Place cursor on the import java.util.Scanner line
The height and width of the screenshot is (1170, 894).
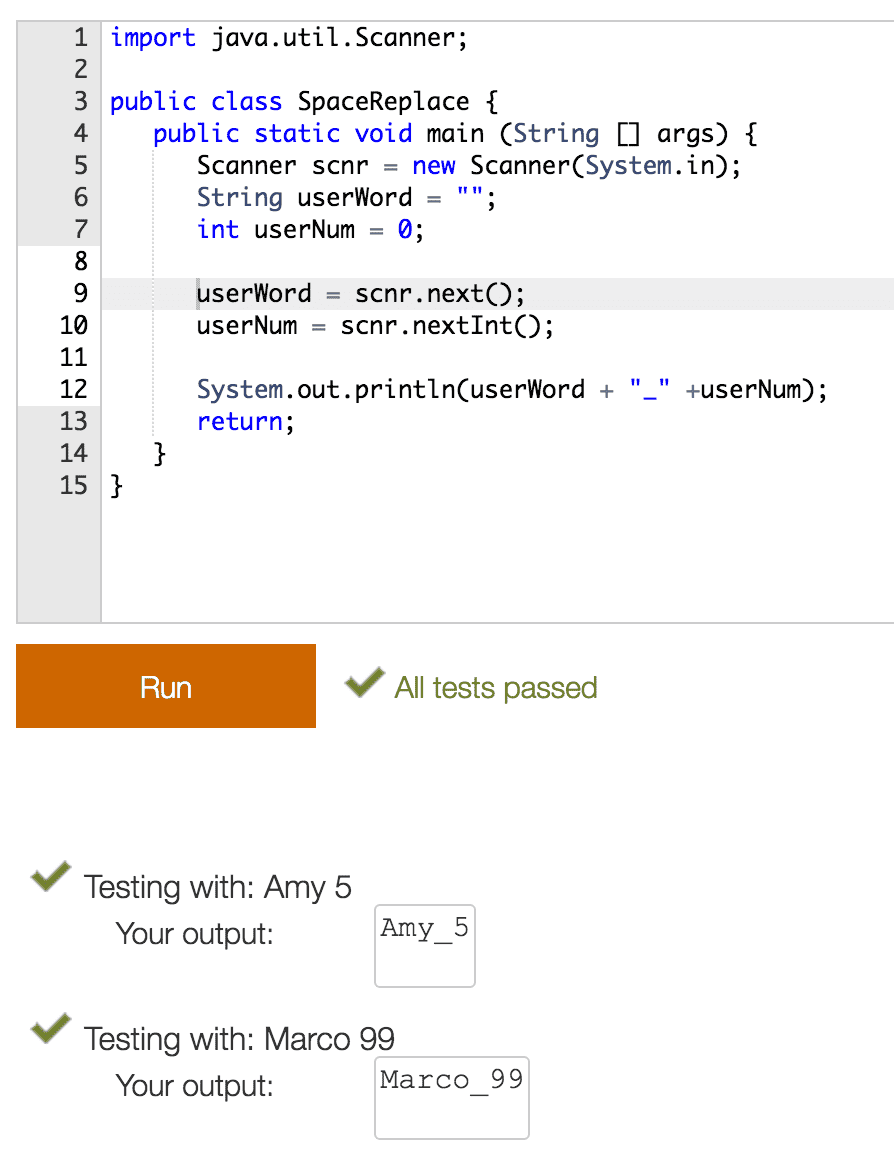click(288, 38)
